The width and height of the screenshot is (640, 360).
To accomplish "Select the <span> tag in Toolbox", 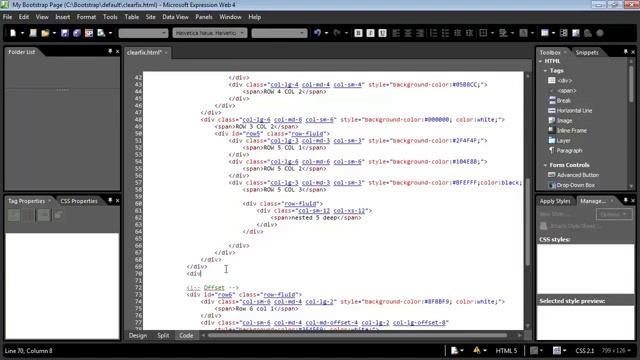I will click(x=562, y=91).
